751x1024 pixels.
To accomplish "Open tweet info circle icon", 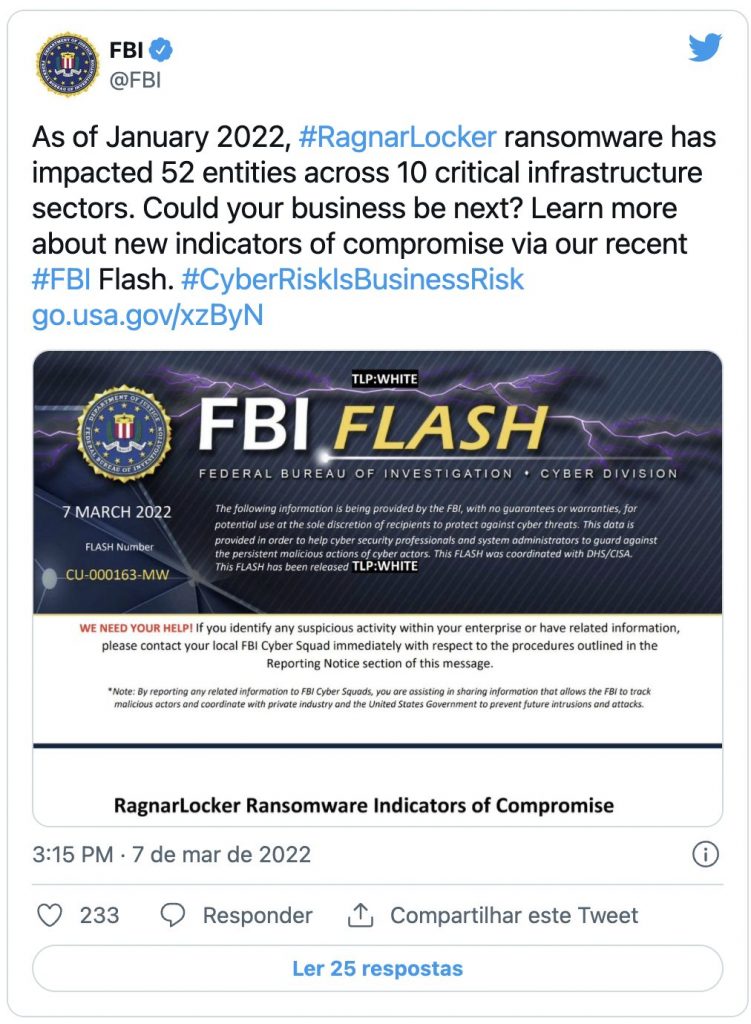I will [705, 854].
